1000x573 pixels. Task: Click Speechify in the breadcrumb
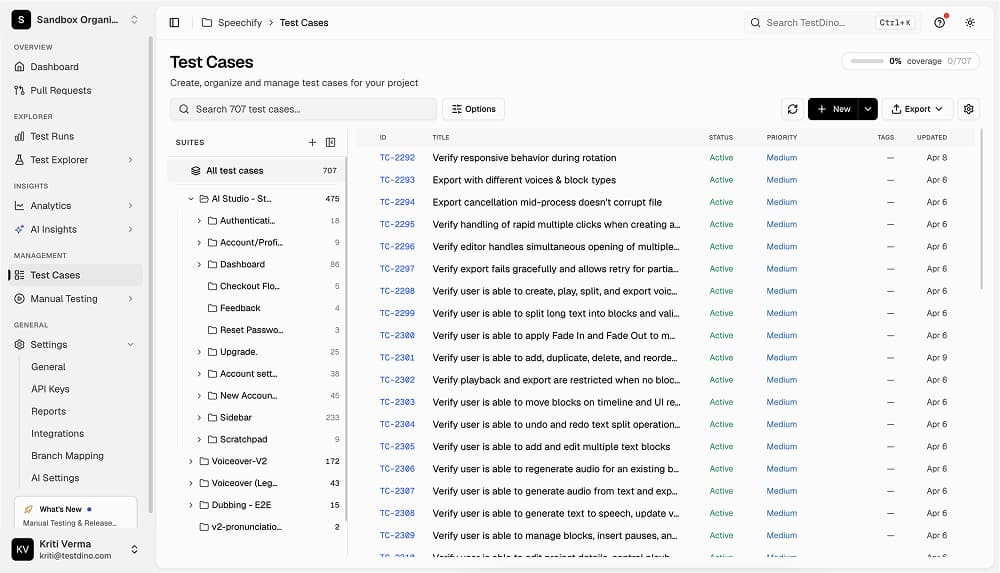click(x=240, y=22)
